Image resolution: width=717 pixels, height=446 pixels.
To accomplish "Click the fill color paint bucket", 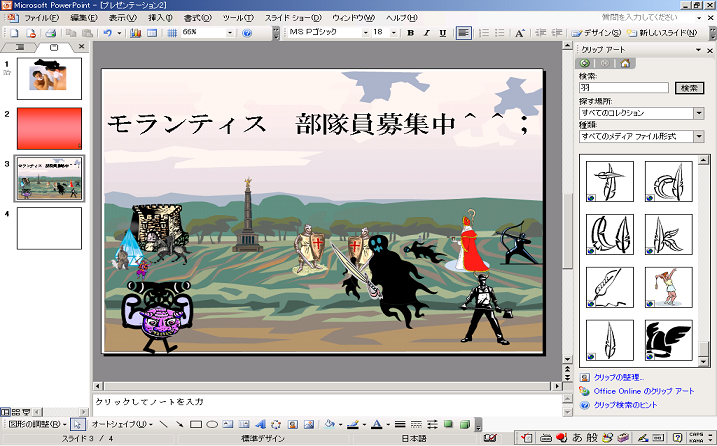I will pos(329,424).
